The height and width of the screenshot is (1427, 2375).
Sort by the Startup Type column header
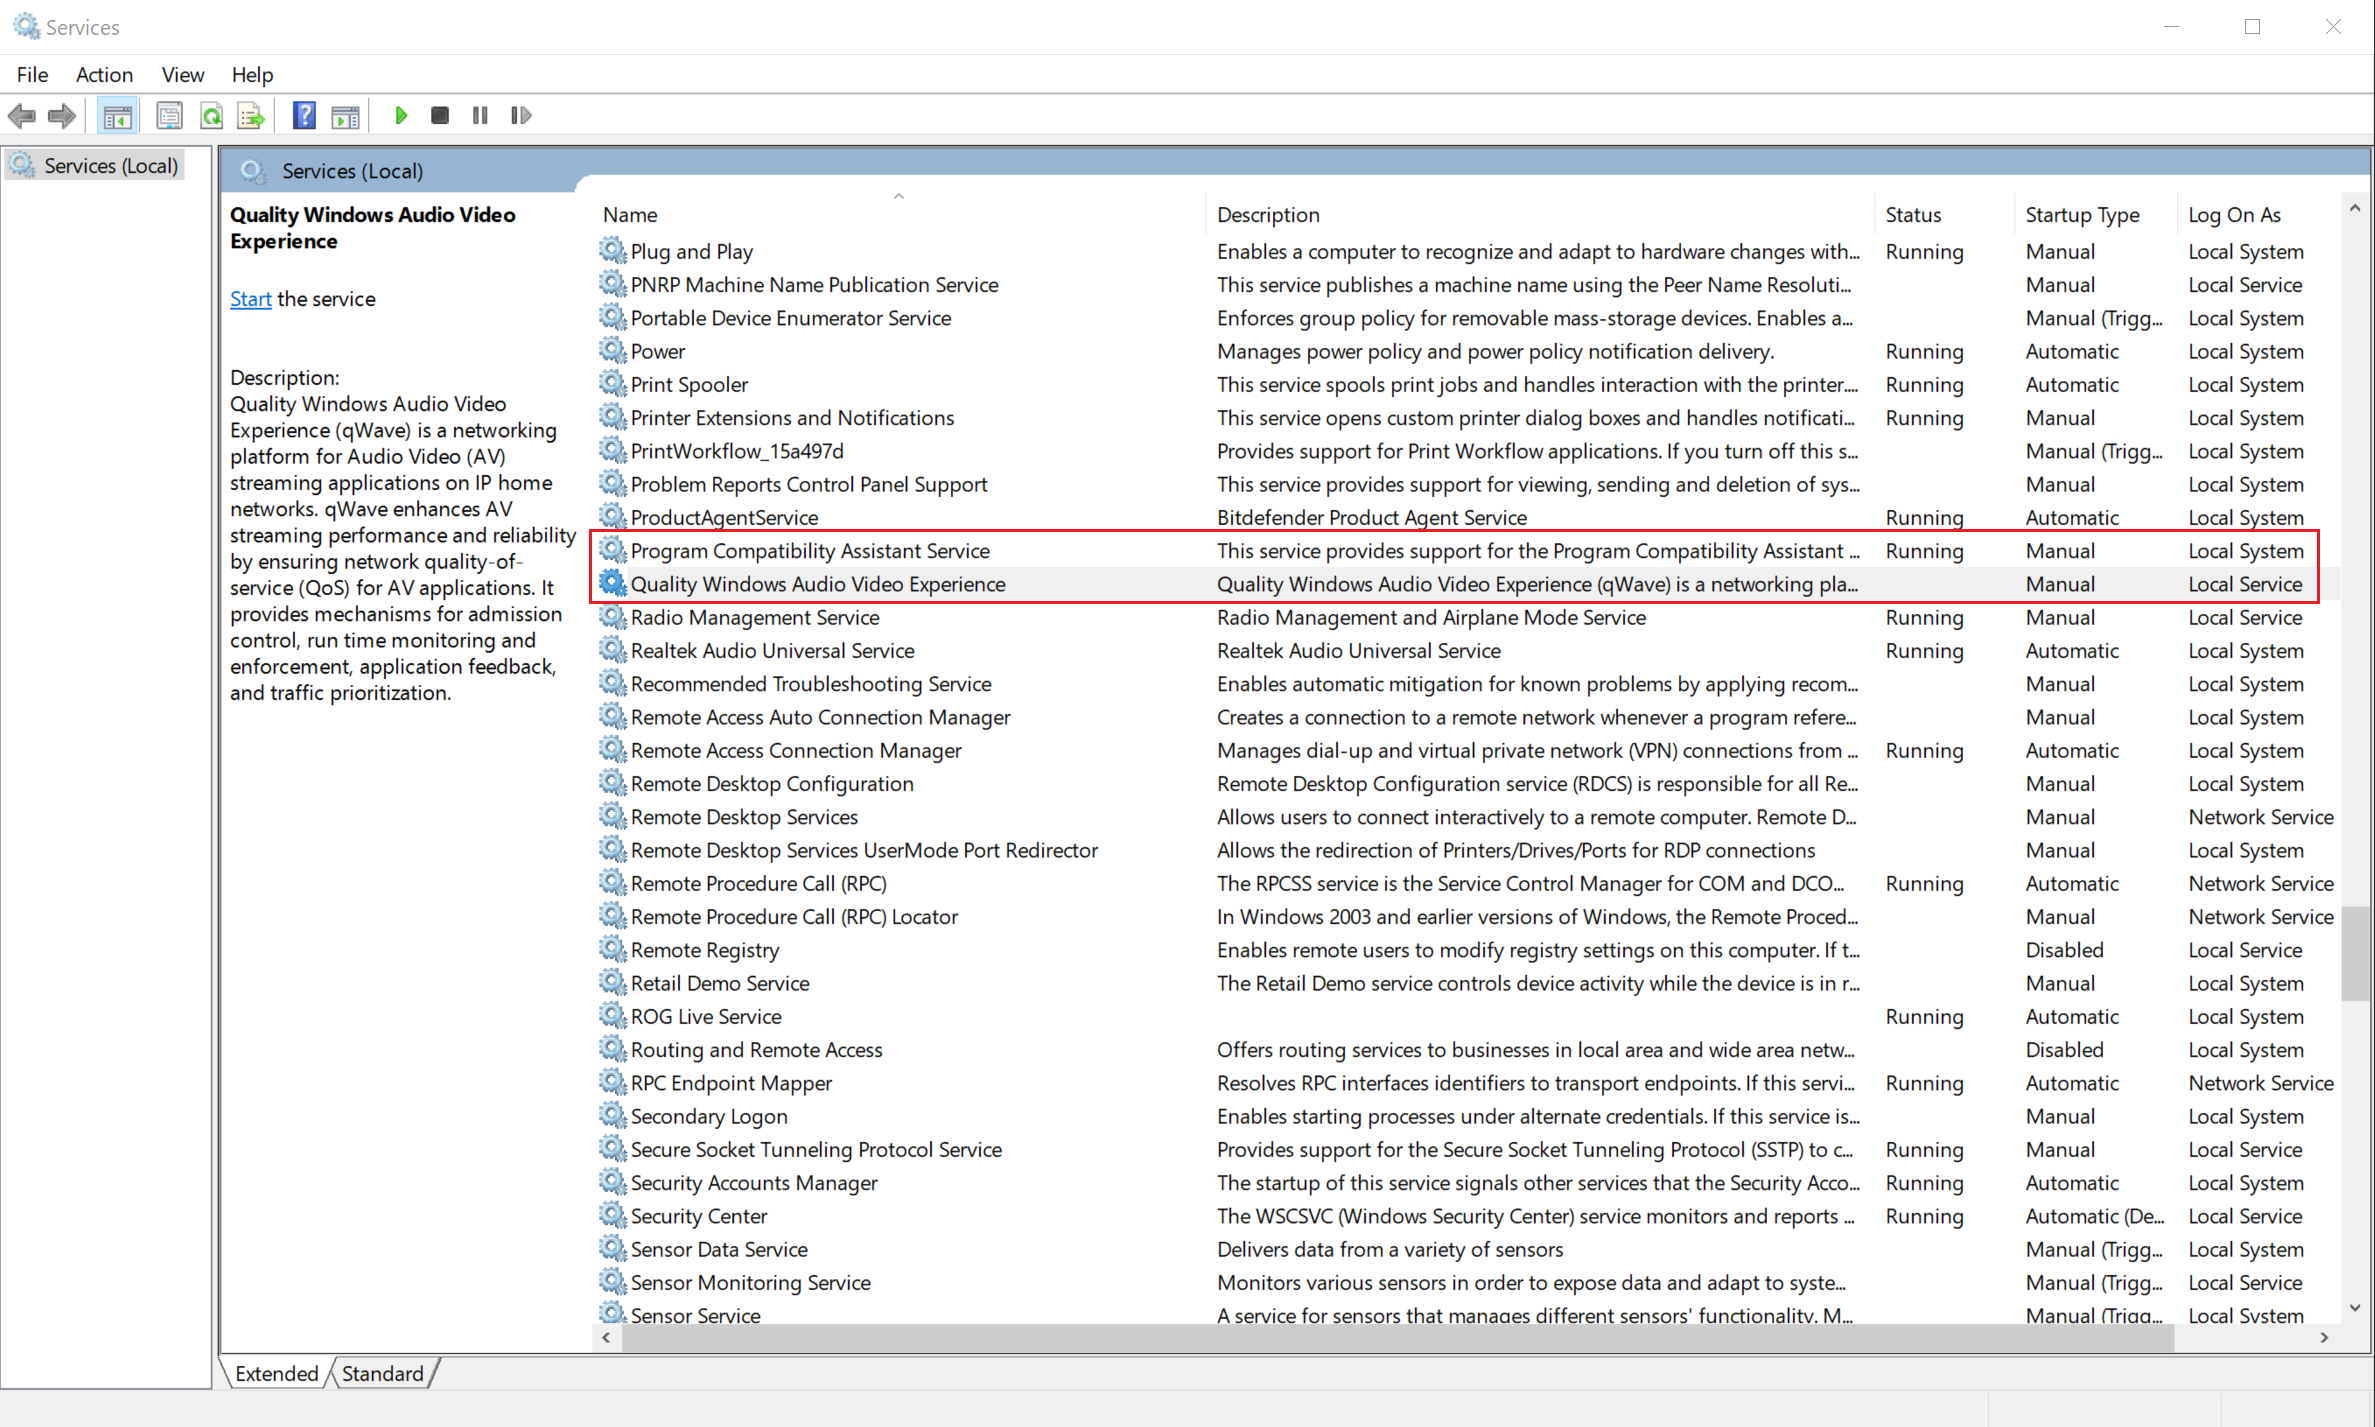click(2094, 214)
